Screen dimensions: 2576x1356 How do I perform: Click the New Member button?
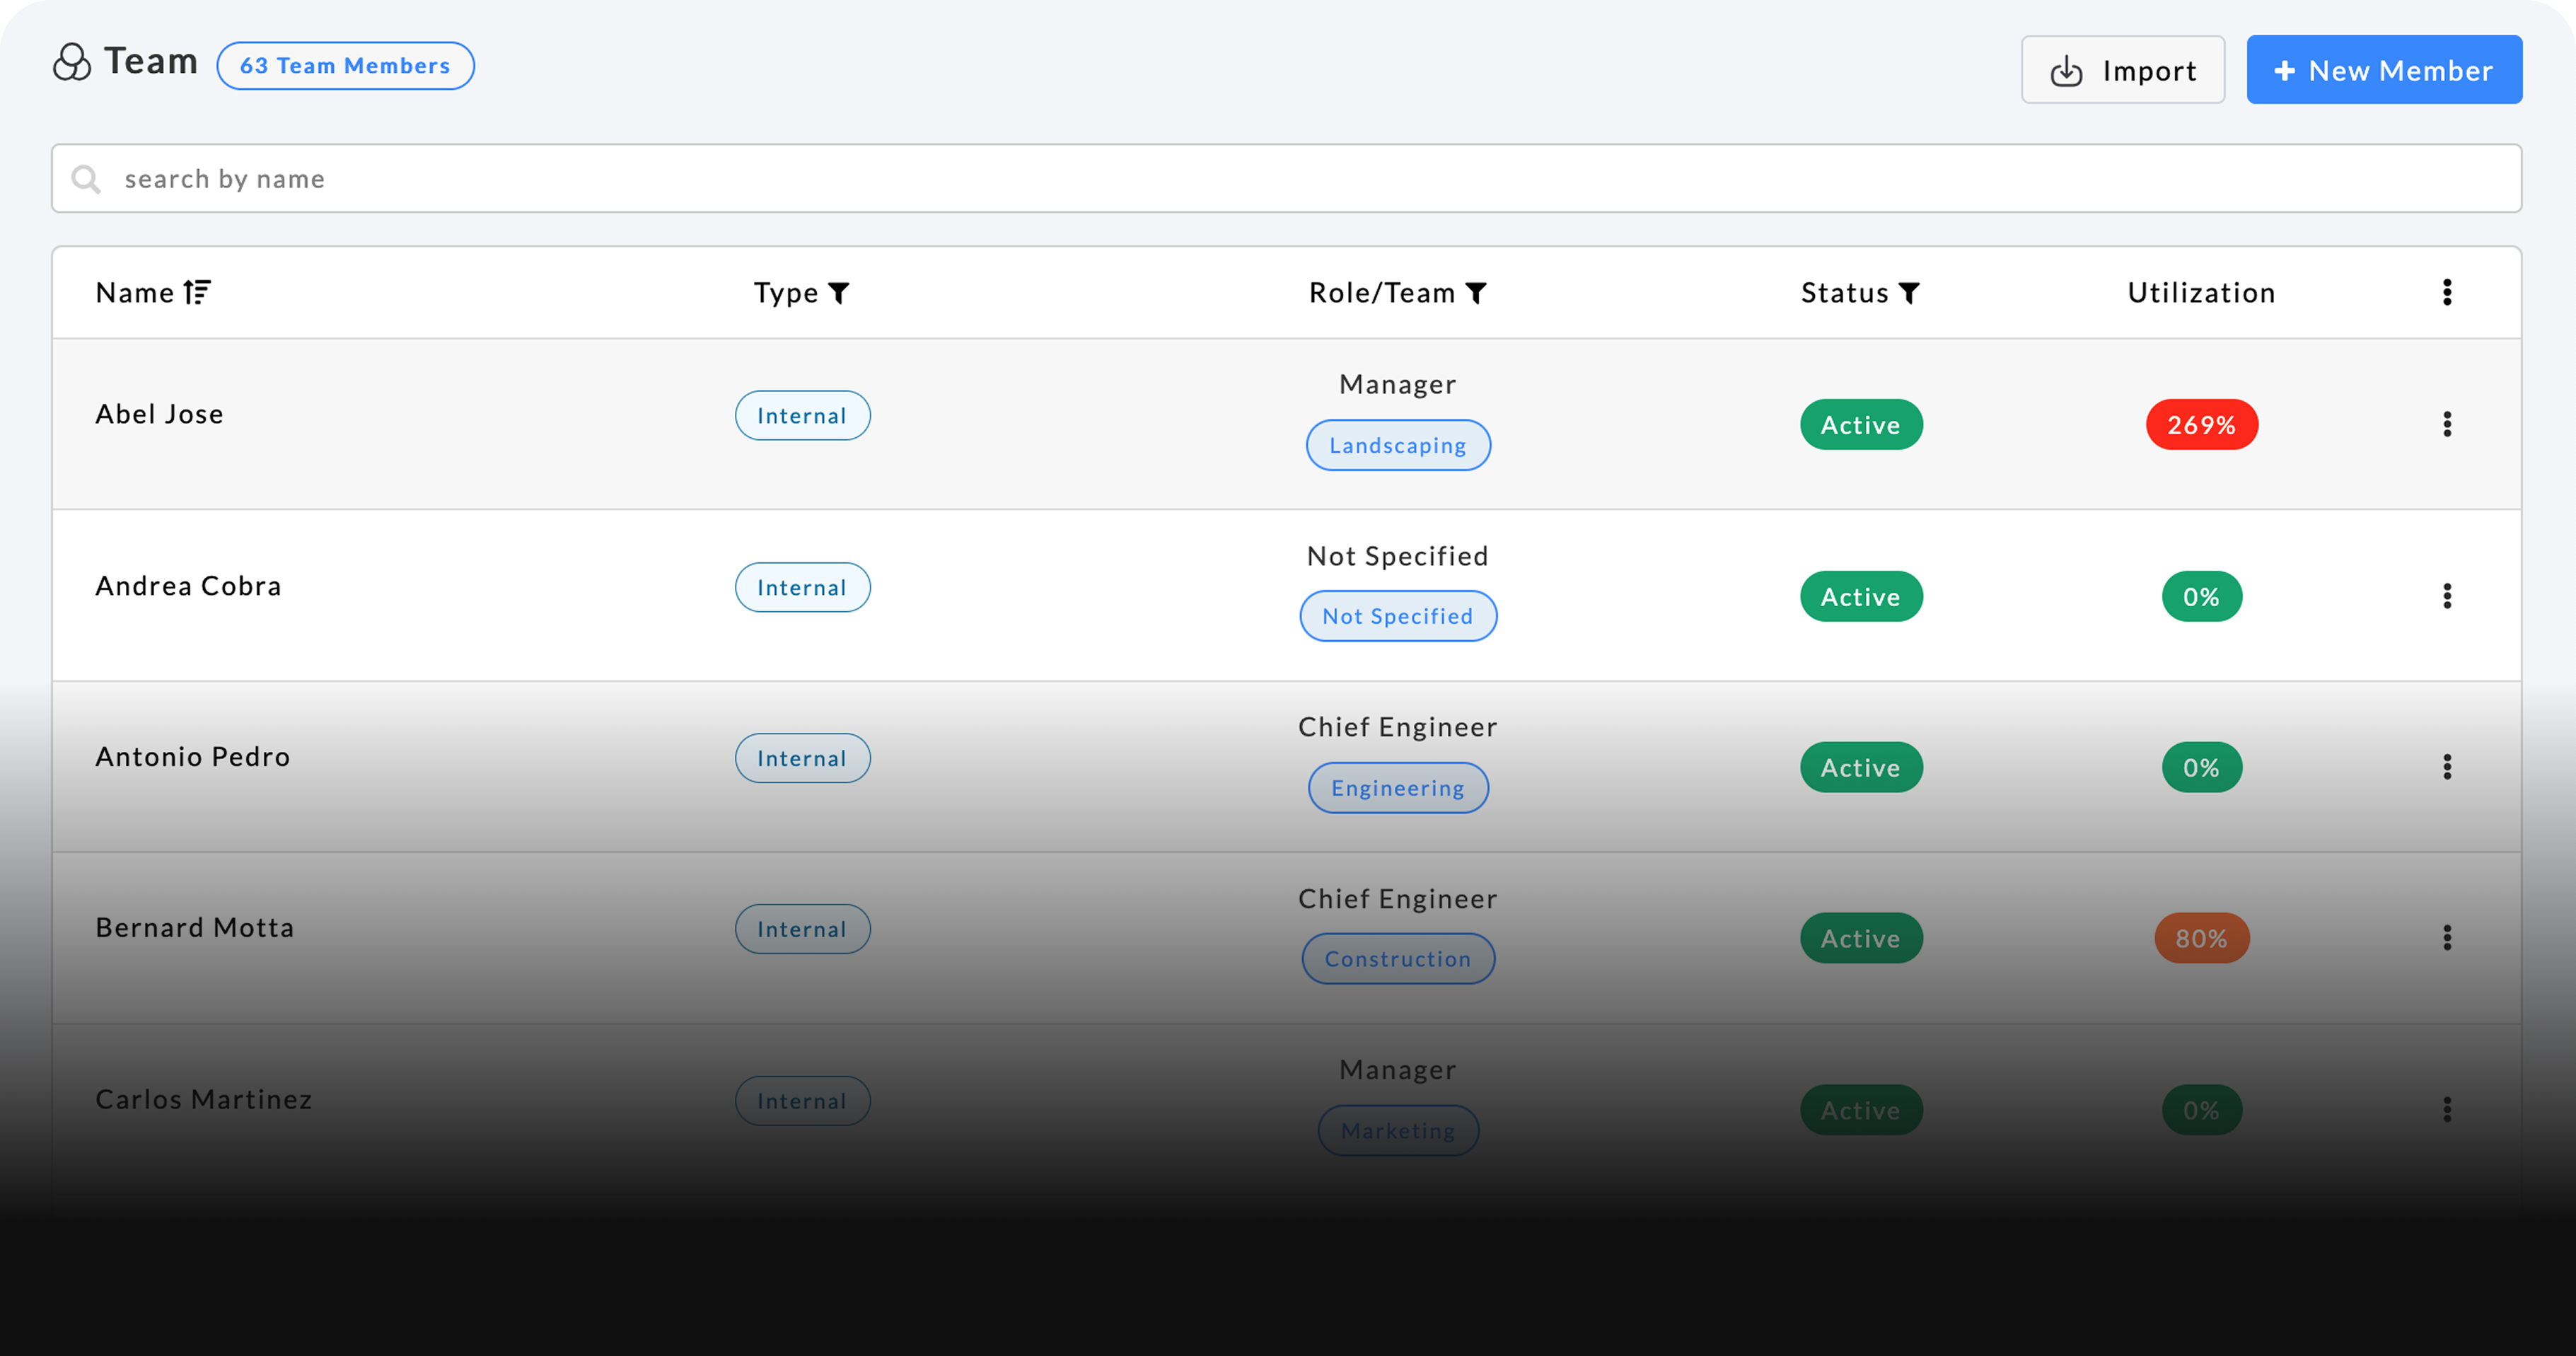2384,70
